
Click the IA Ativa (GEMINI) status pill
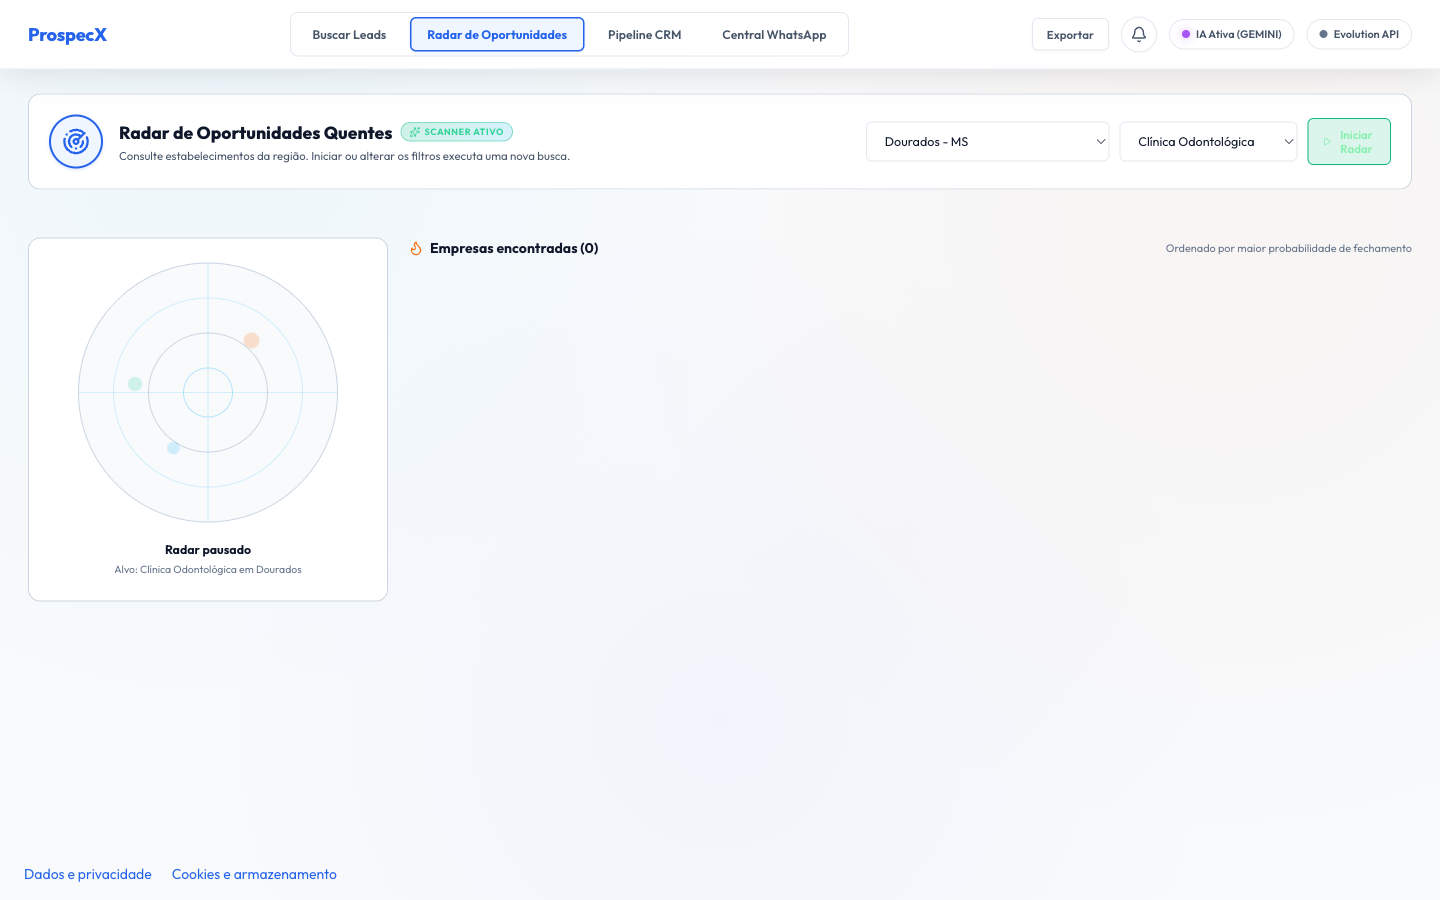pos(1232,35)
